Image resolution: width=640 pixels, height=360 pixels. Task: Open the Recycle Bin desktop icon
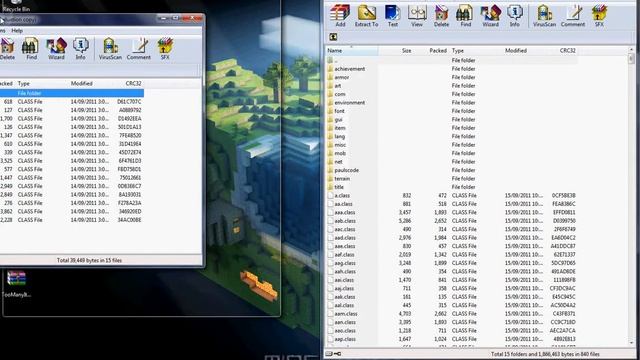point(16,6)
